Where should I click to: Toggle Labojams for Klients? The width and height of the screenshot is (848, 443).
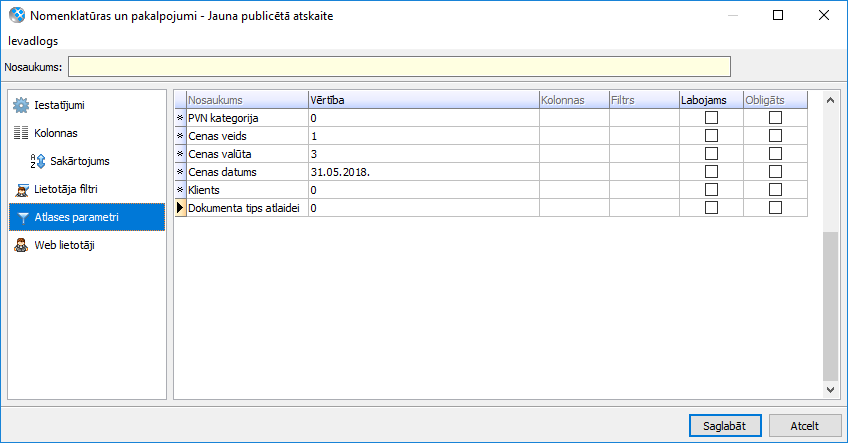[x=711, y=189]
